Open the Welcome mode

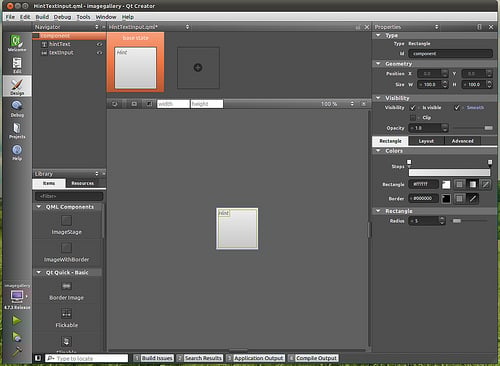coord(17,43)
